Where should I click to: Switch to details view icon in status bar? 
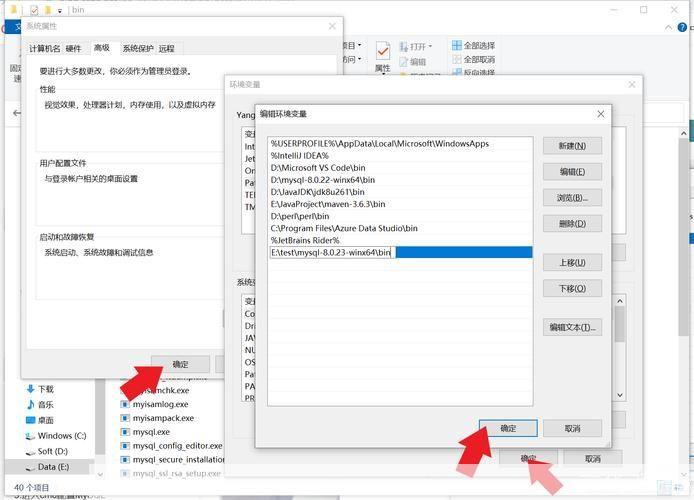click(665, 487)
